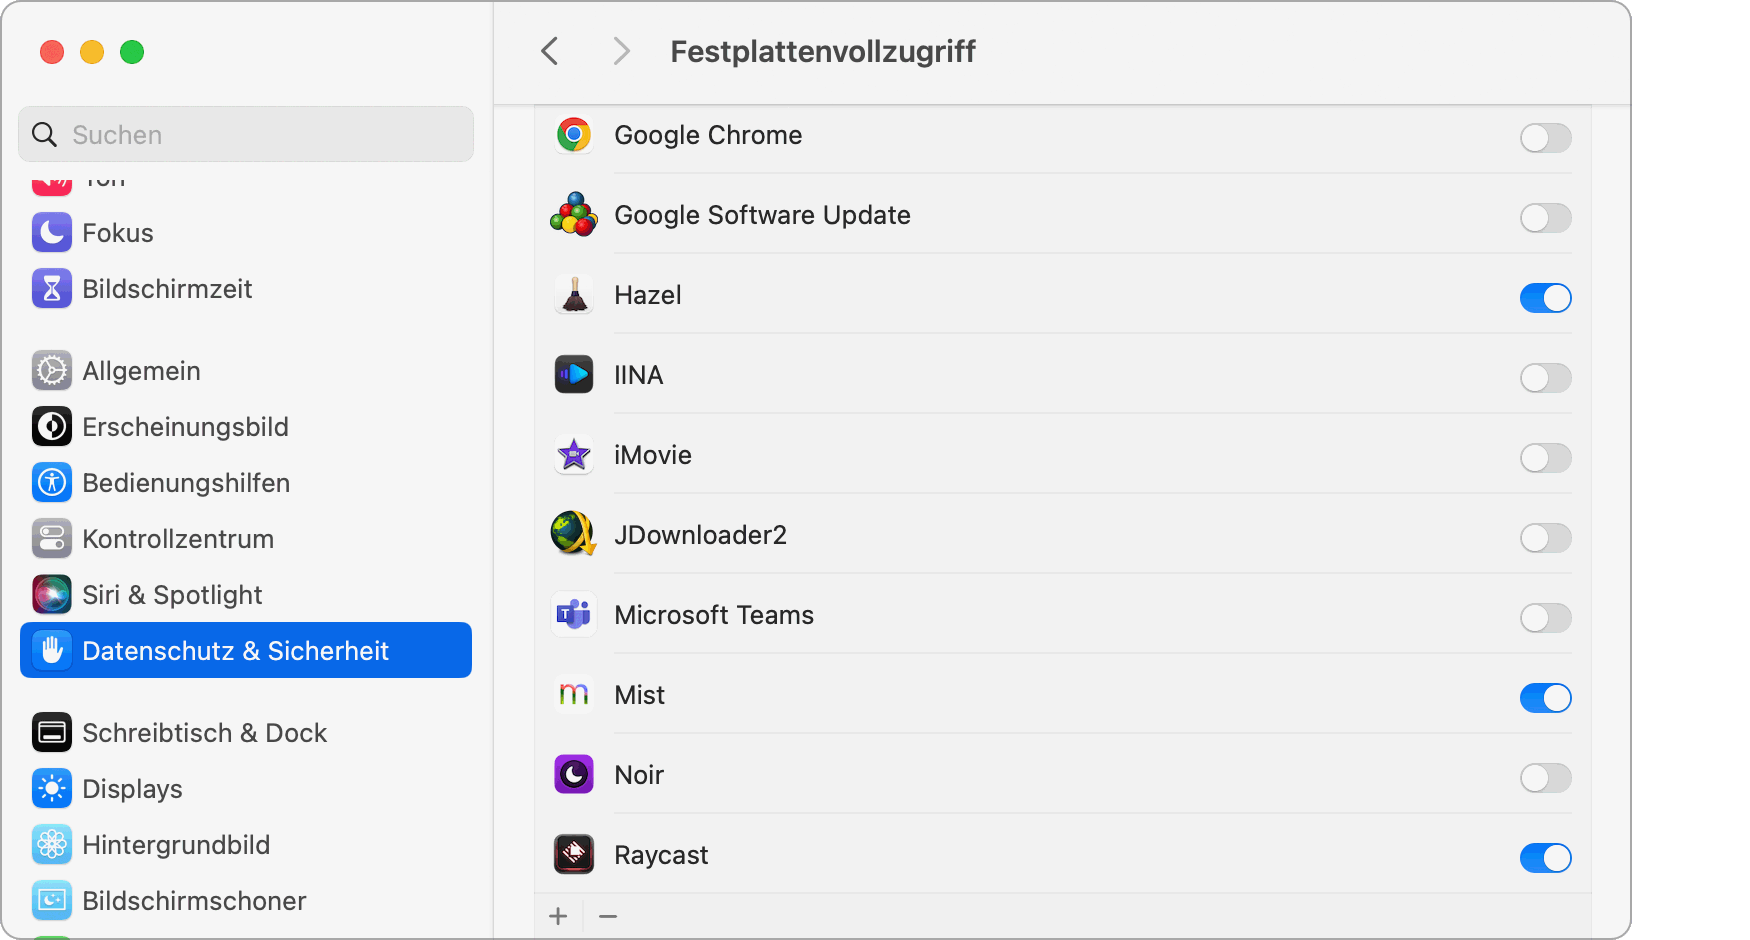Toggle Google Software Update access switch
This screenshot has width=1750, height=940.
pos(1545,218)
